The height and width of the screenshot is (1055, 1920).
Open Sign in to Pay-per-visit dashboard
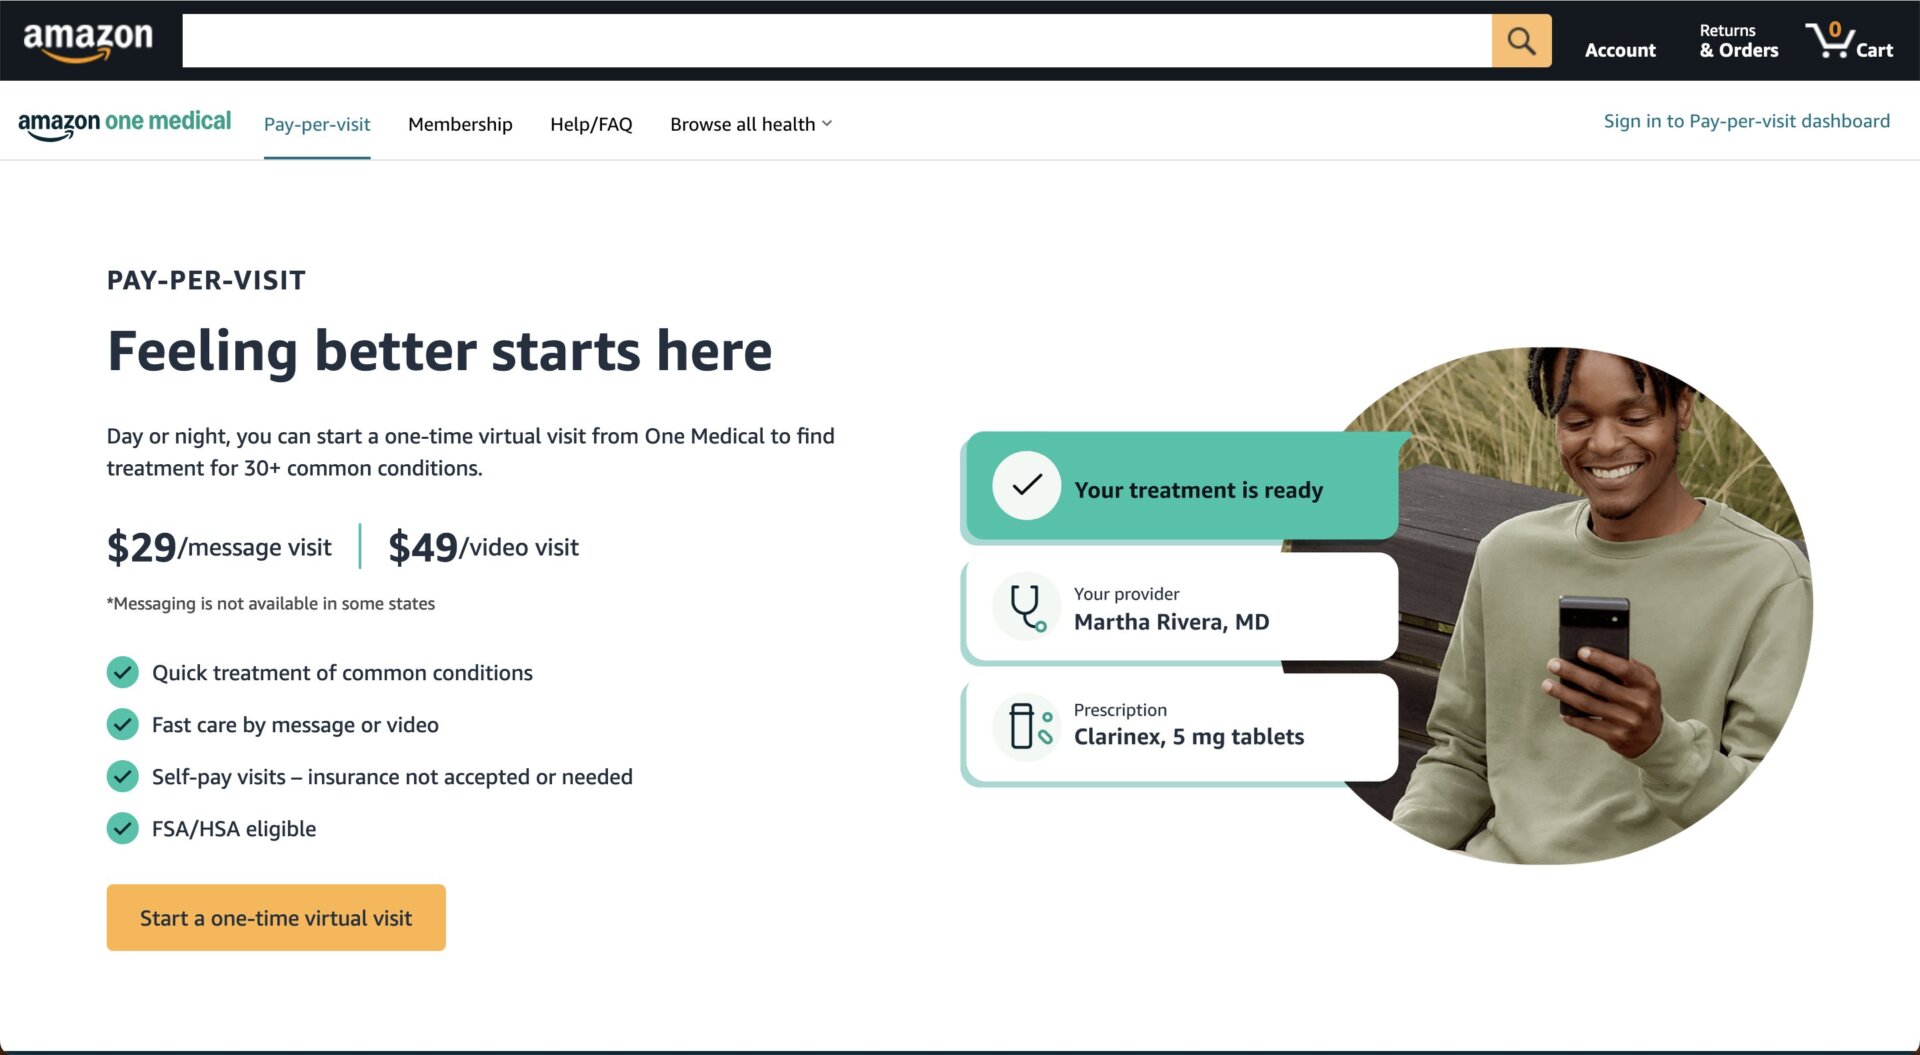[x=1746, y=120]
